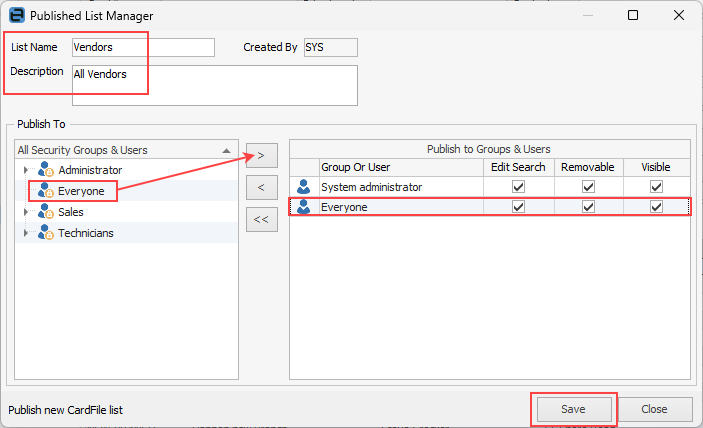
Task: Expand the Technicians group node
Action: 26,233
